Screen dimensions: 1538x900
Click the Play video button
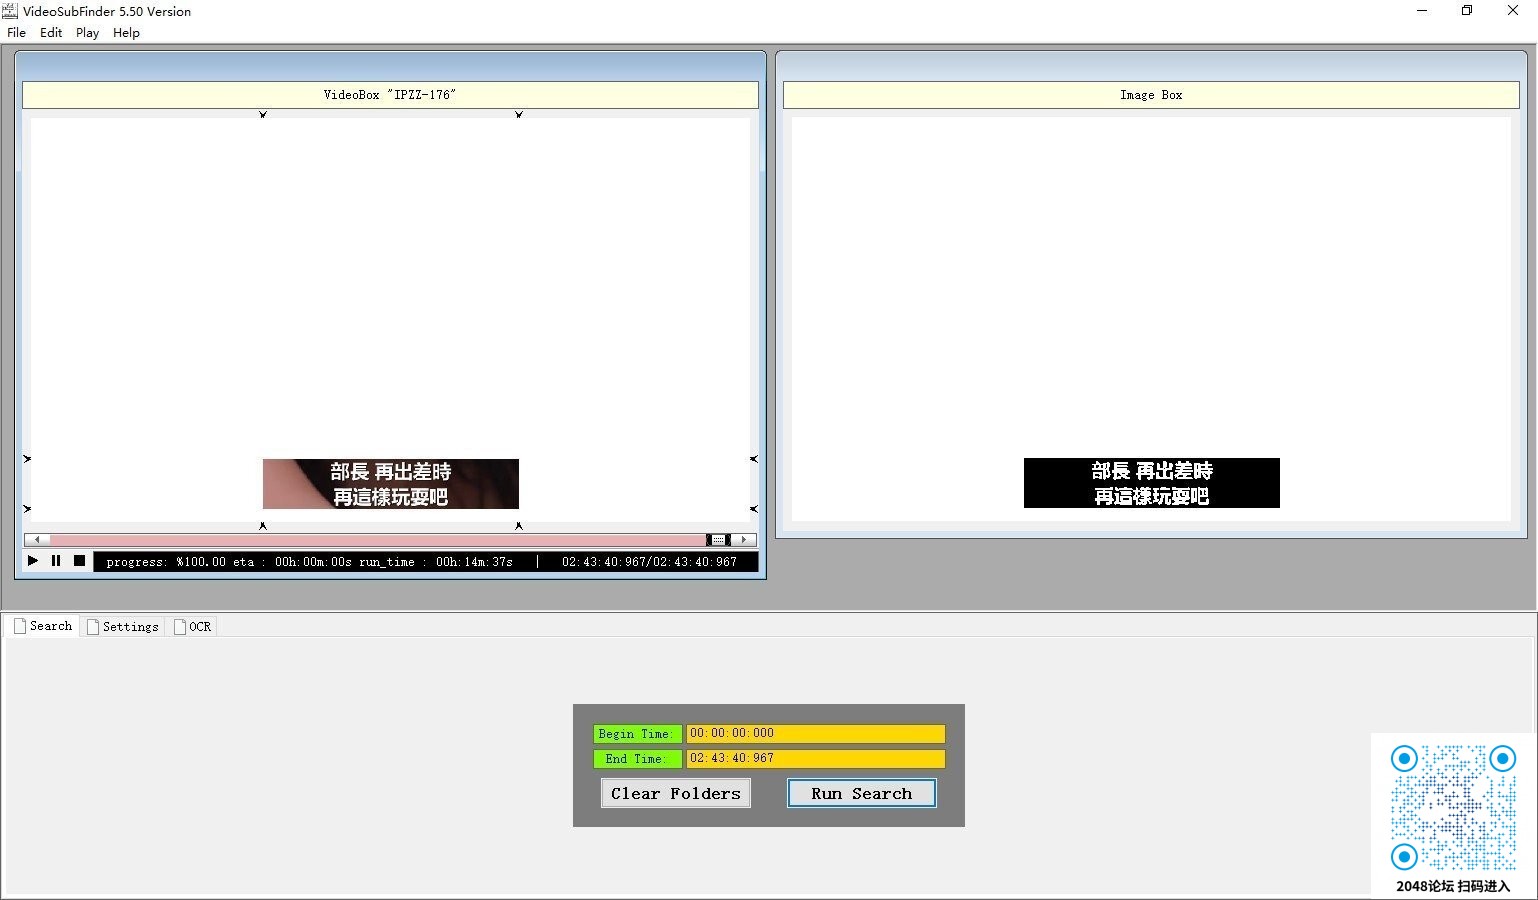(x=33, y=561)
